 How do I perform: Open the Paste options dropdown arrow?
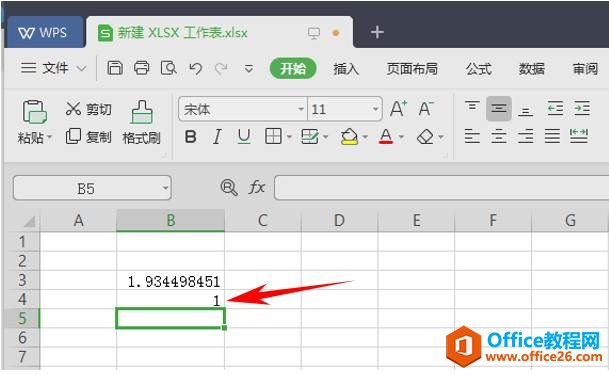click(49, 137)
